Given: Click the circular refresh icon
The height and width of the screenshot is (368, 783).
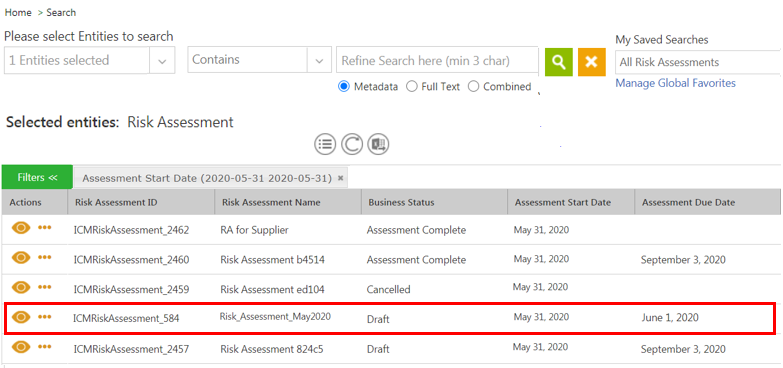Looking at the screenshot, I should tap(352, 144).
